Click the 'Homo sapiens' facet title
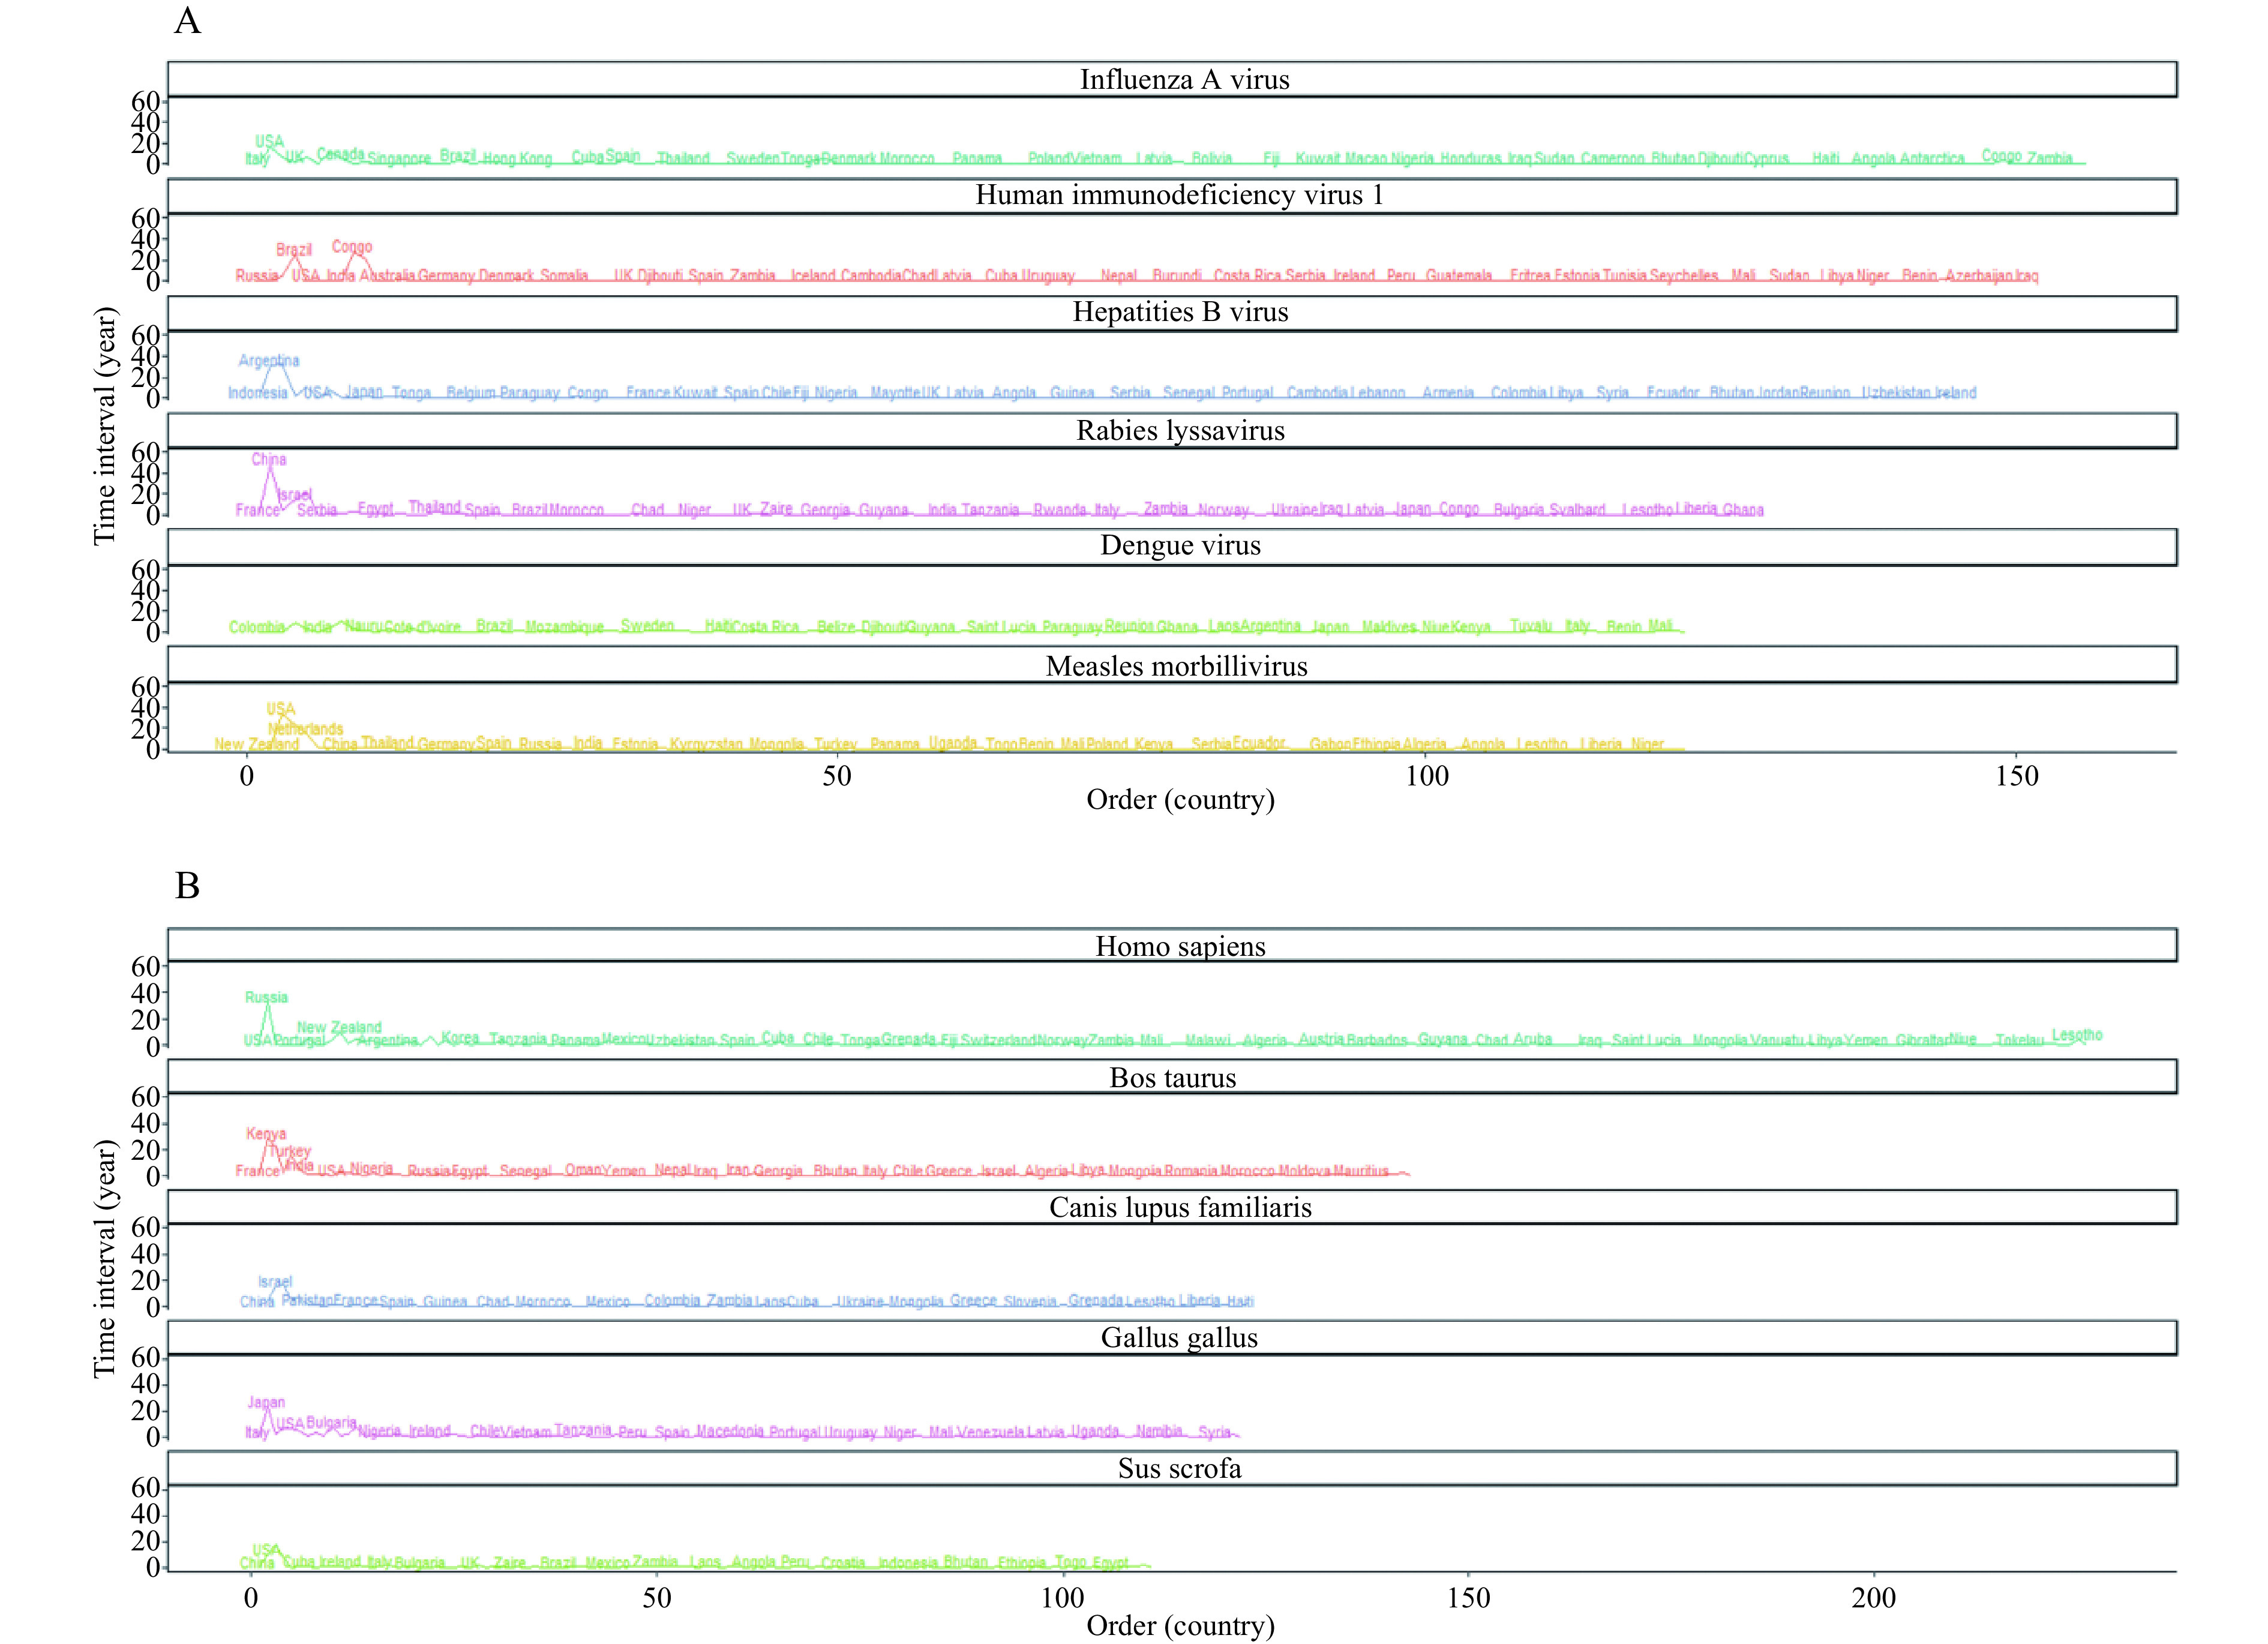Viewport: 2268px width, 1644px height. point(1180,946)
